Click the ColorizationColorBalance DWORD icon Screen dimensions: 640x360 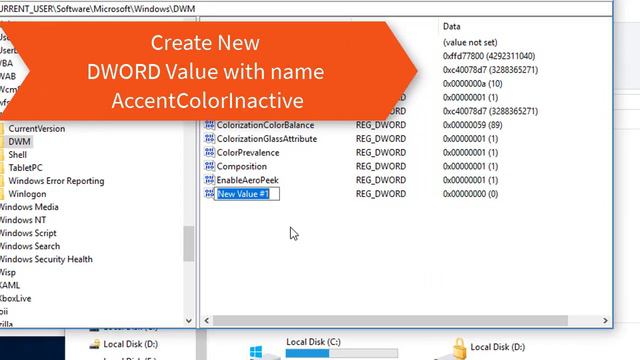(209, 125)
